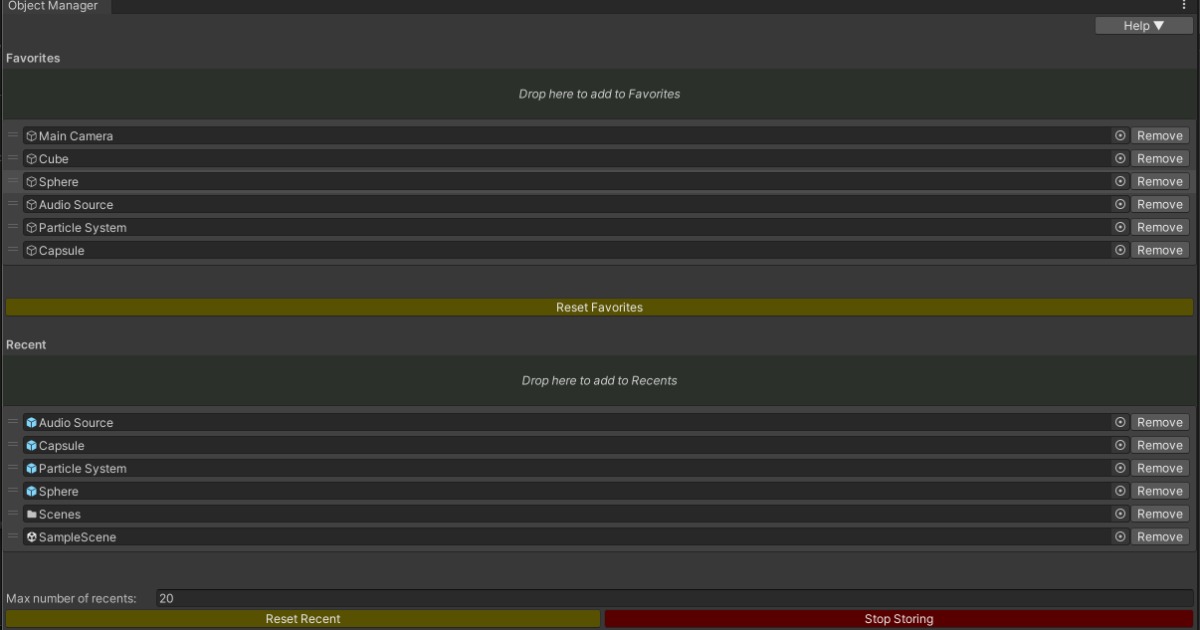Select Particle System field in Favorites
The width and height of the screenshot is (1200, 630).
[x=575, y=228]
